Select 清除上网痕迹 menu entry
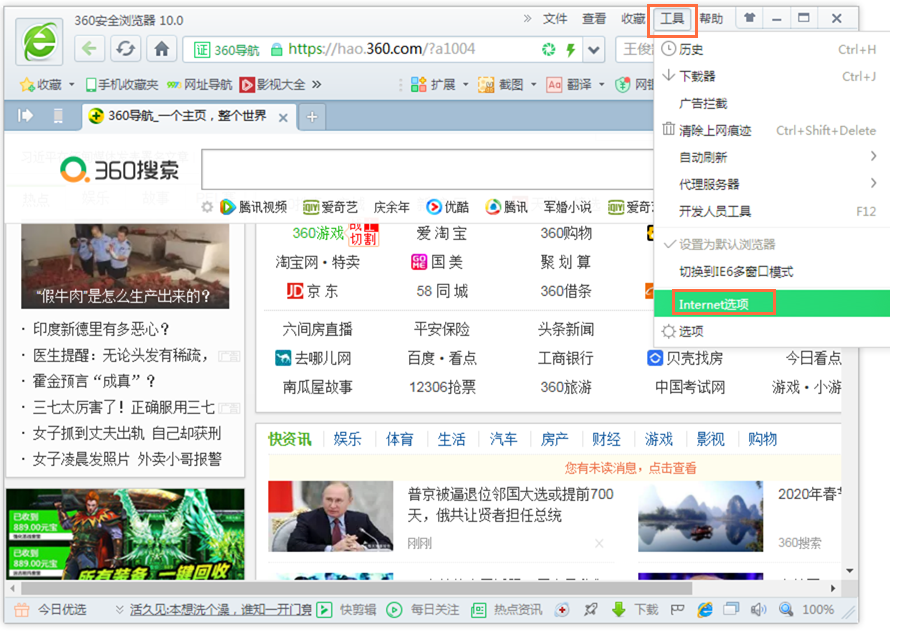The image size is (905, 635). pyautogui.click(x=772, y=130)
